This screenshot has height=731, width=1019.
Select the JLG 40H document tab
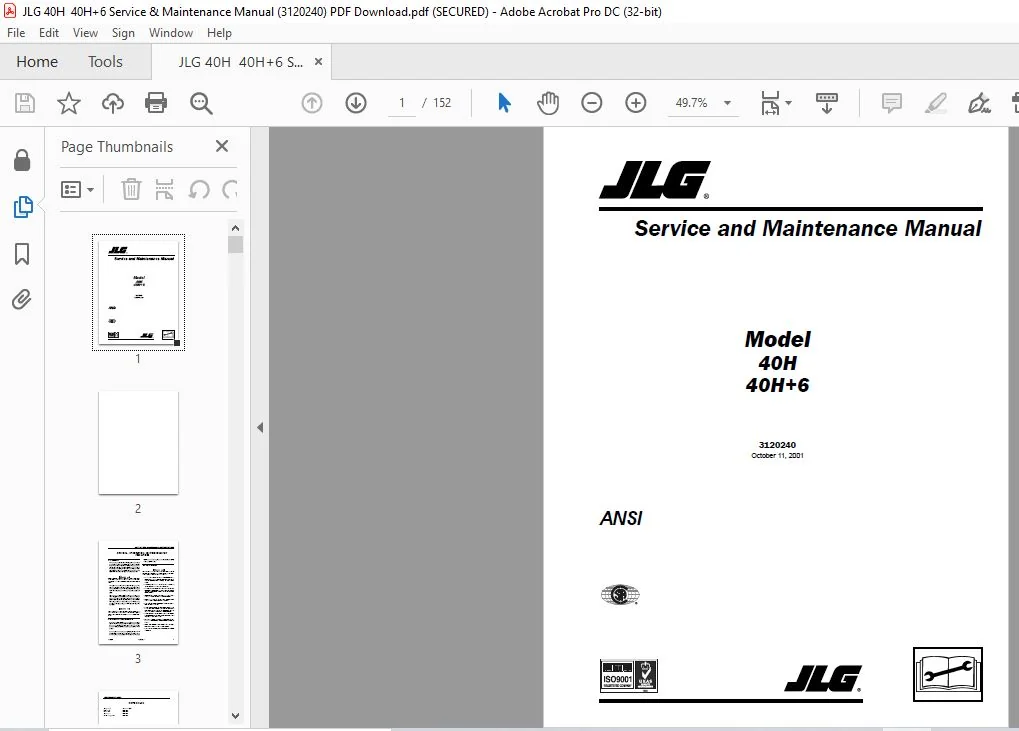click(x=240, y=62)
